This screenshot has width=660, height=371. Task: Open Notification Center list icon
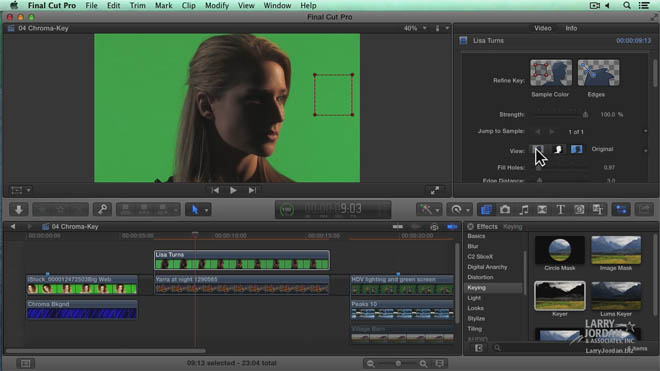(644, 5)
